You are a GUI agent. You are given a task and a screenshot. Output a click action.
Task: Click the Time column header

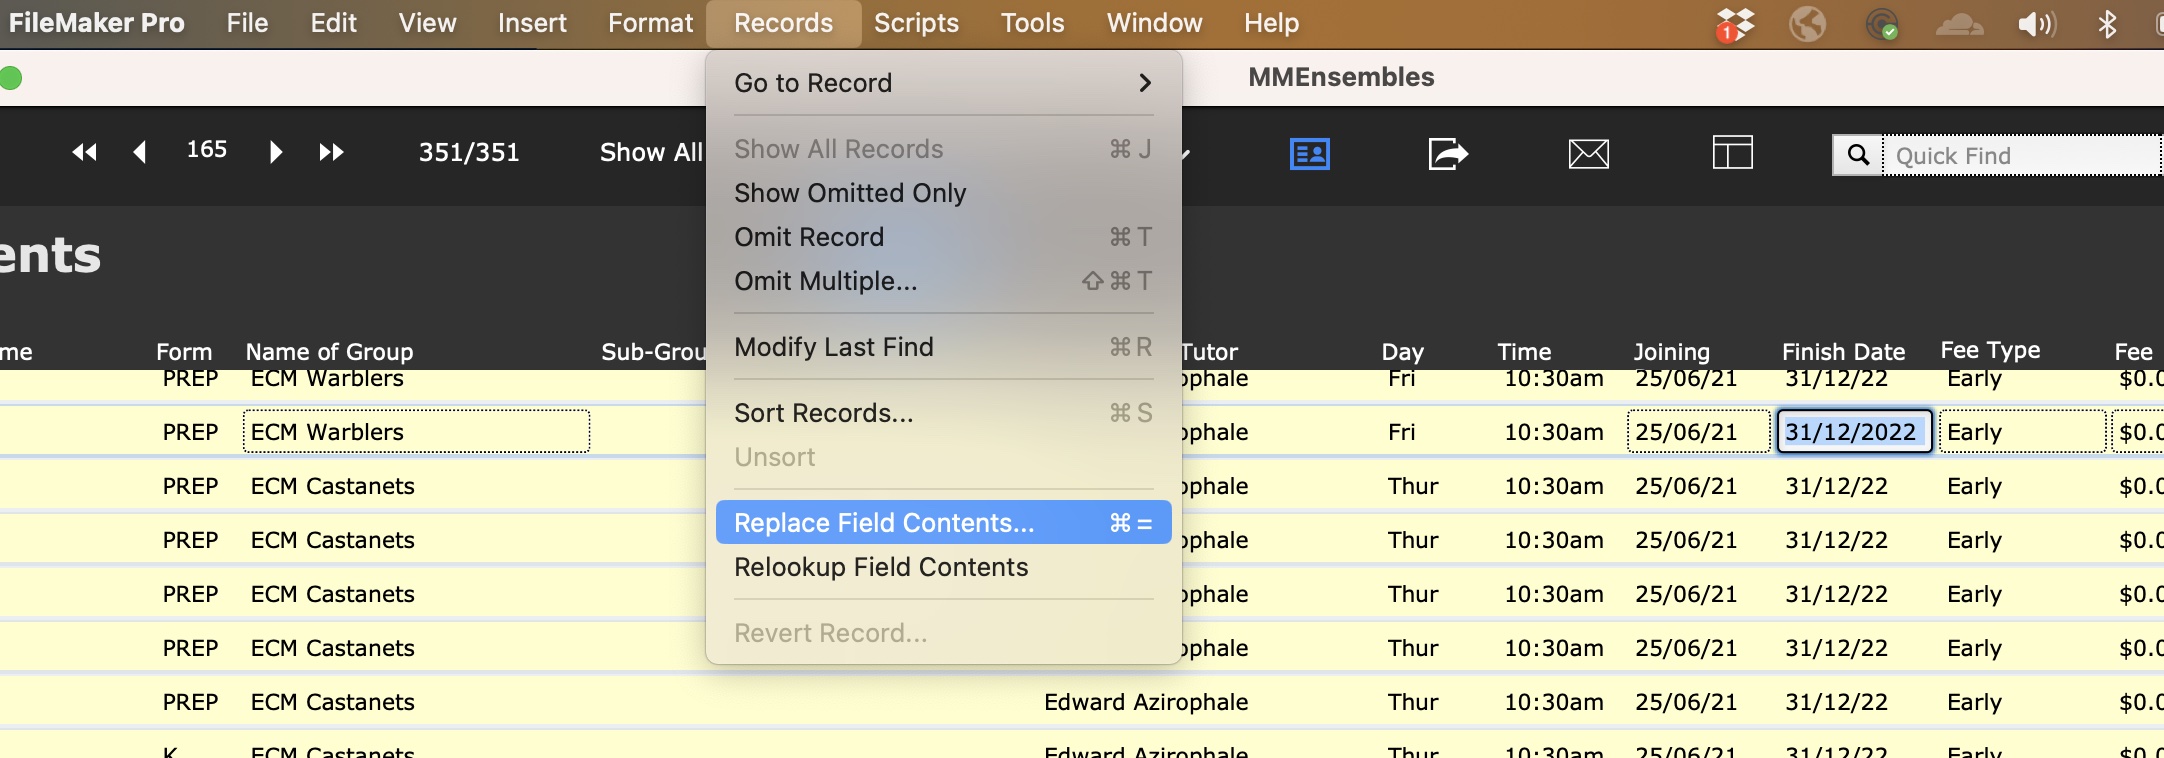coord(1524,352)
